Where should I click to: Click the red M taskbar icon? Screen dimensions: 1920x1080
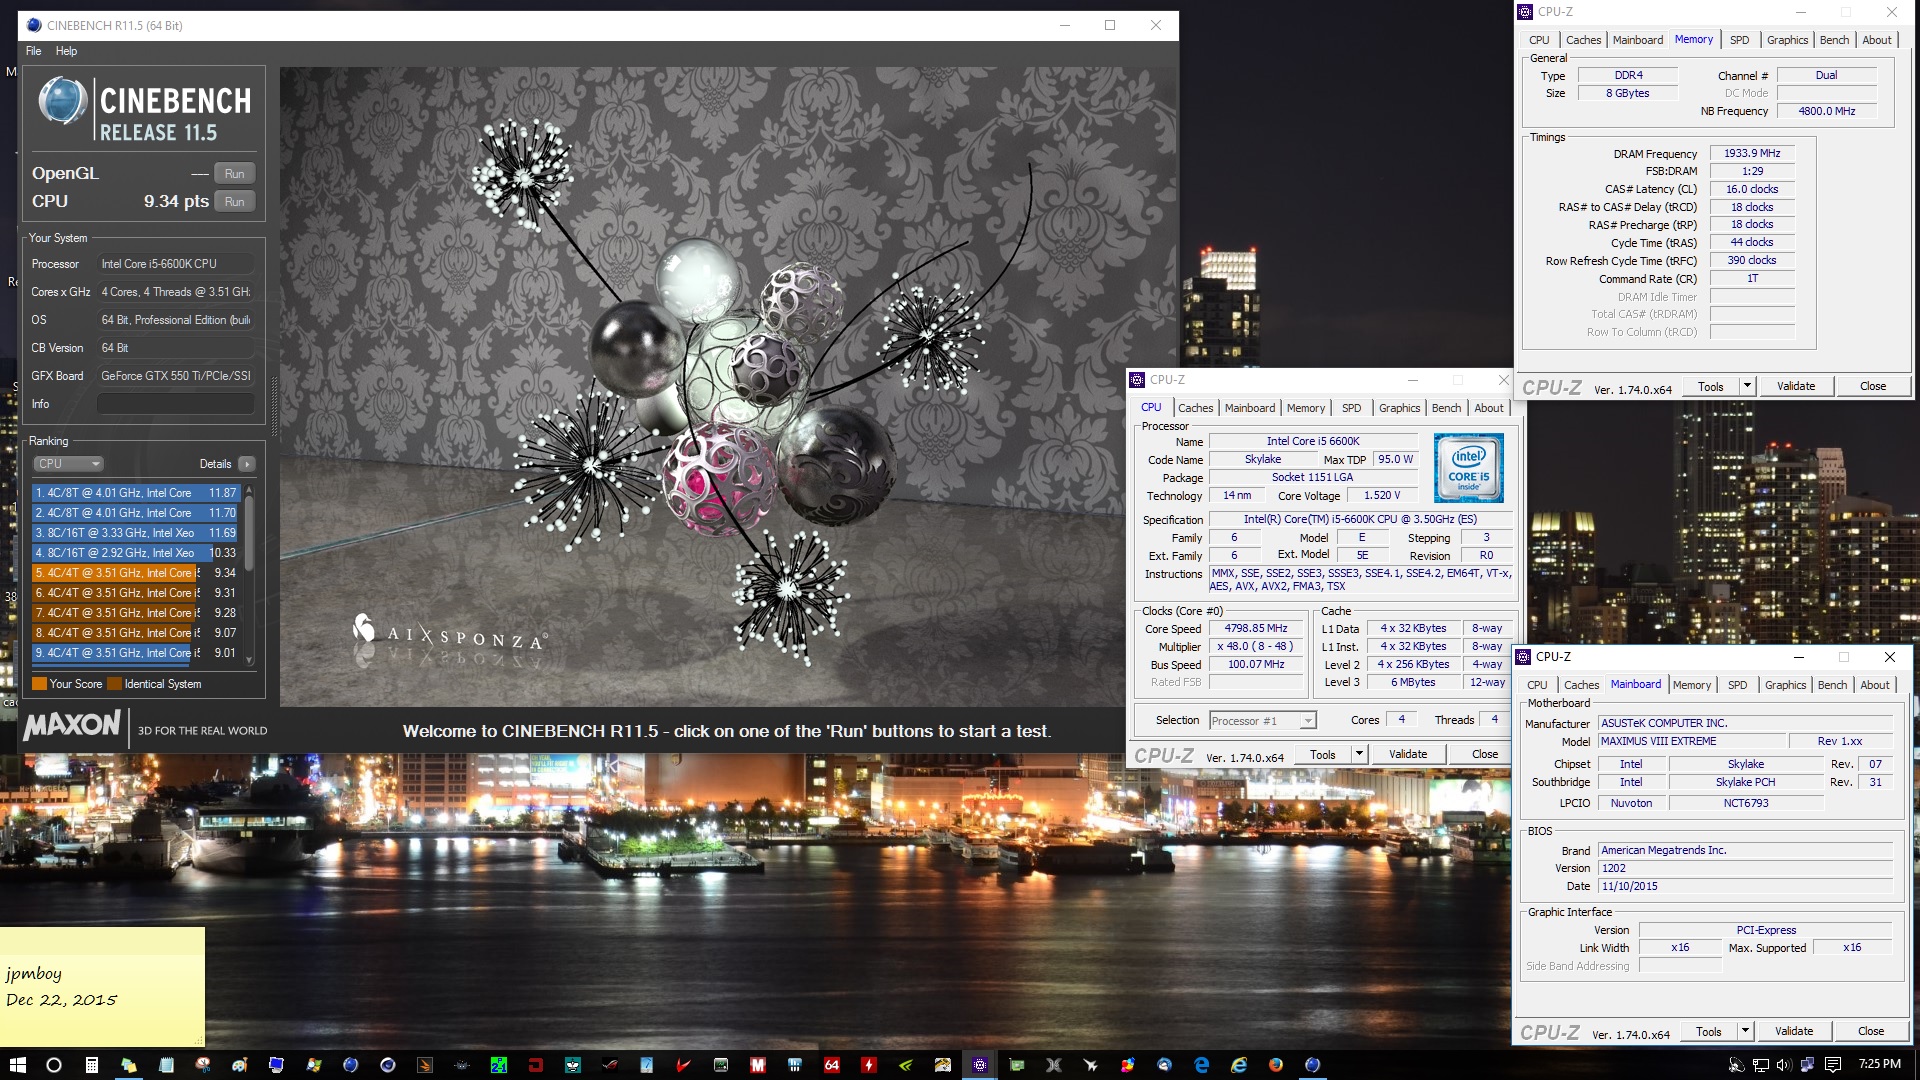758,1065
